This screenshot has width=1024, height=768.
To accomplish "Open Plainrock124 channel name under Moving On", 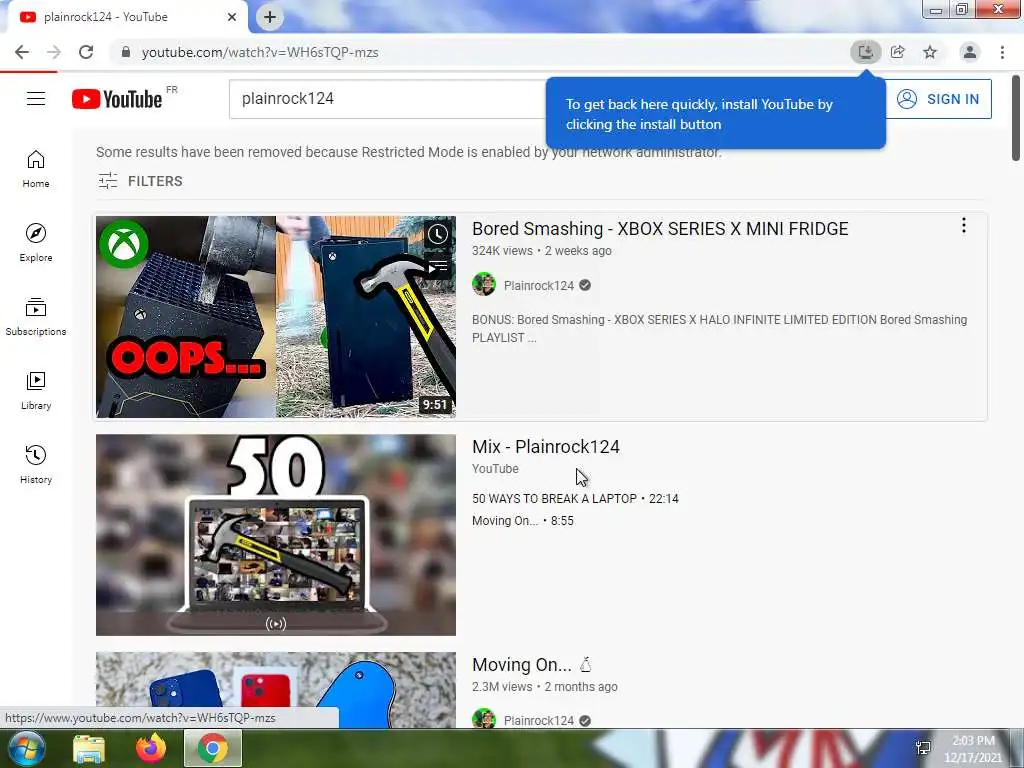I will coord(539,720).
